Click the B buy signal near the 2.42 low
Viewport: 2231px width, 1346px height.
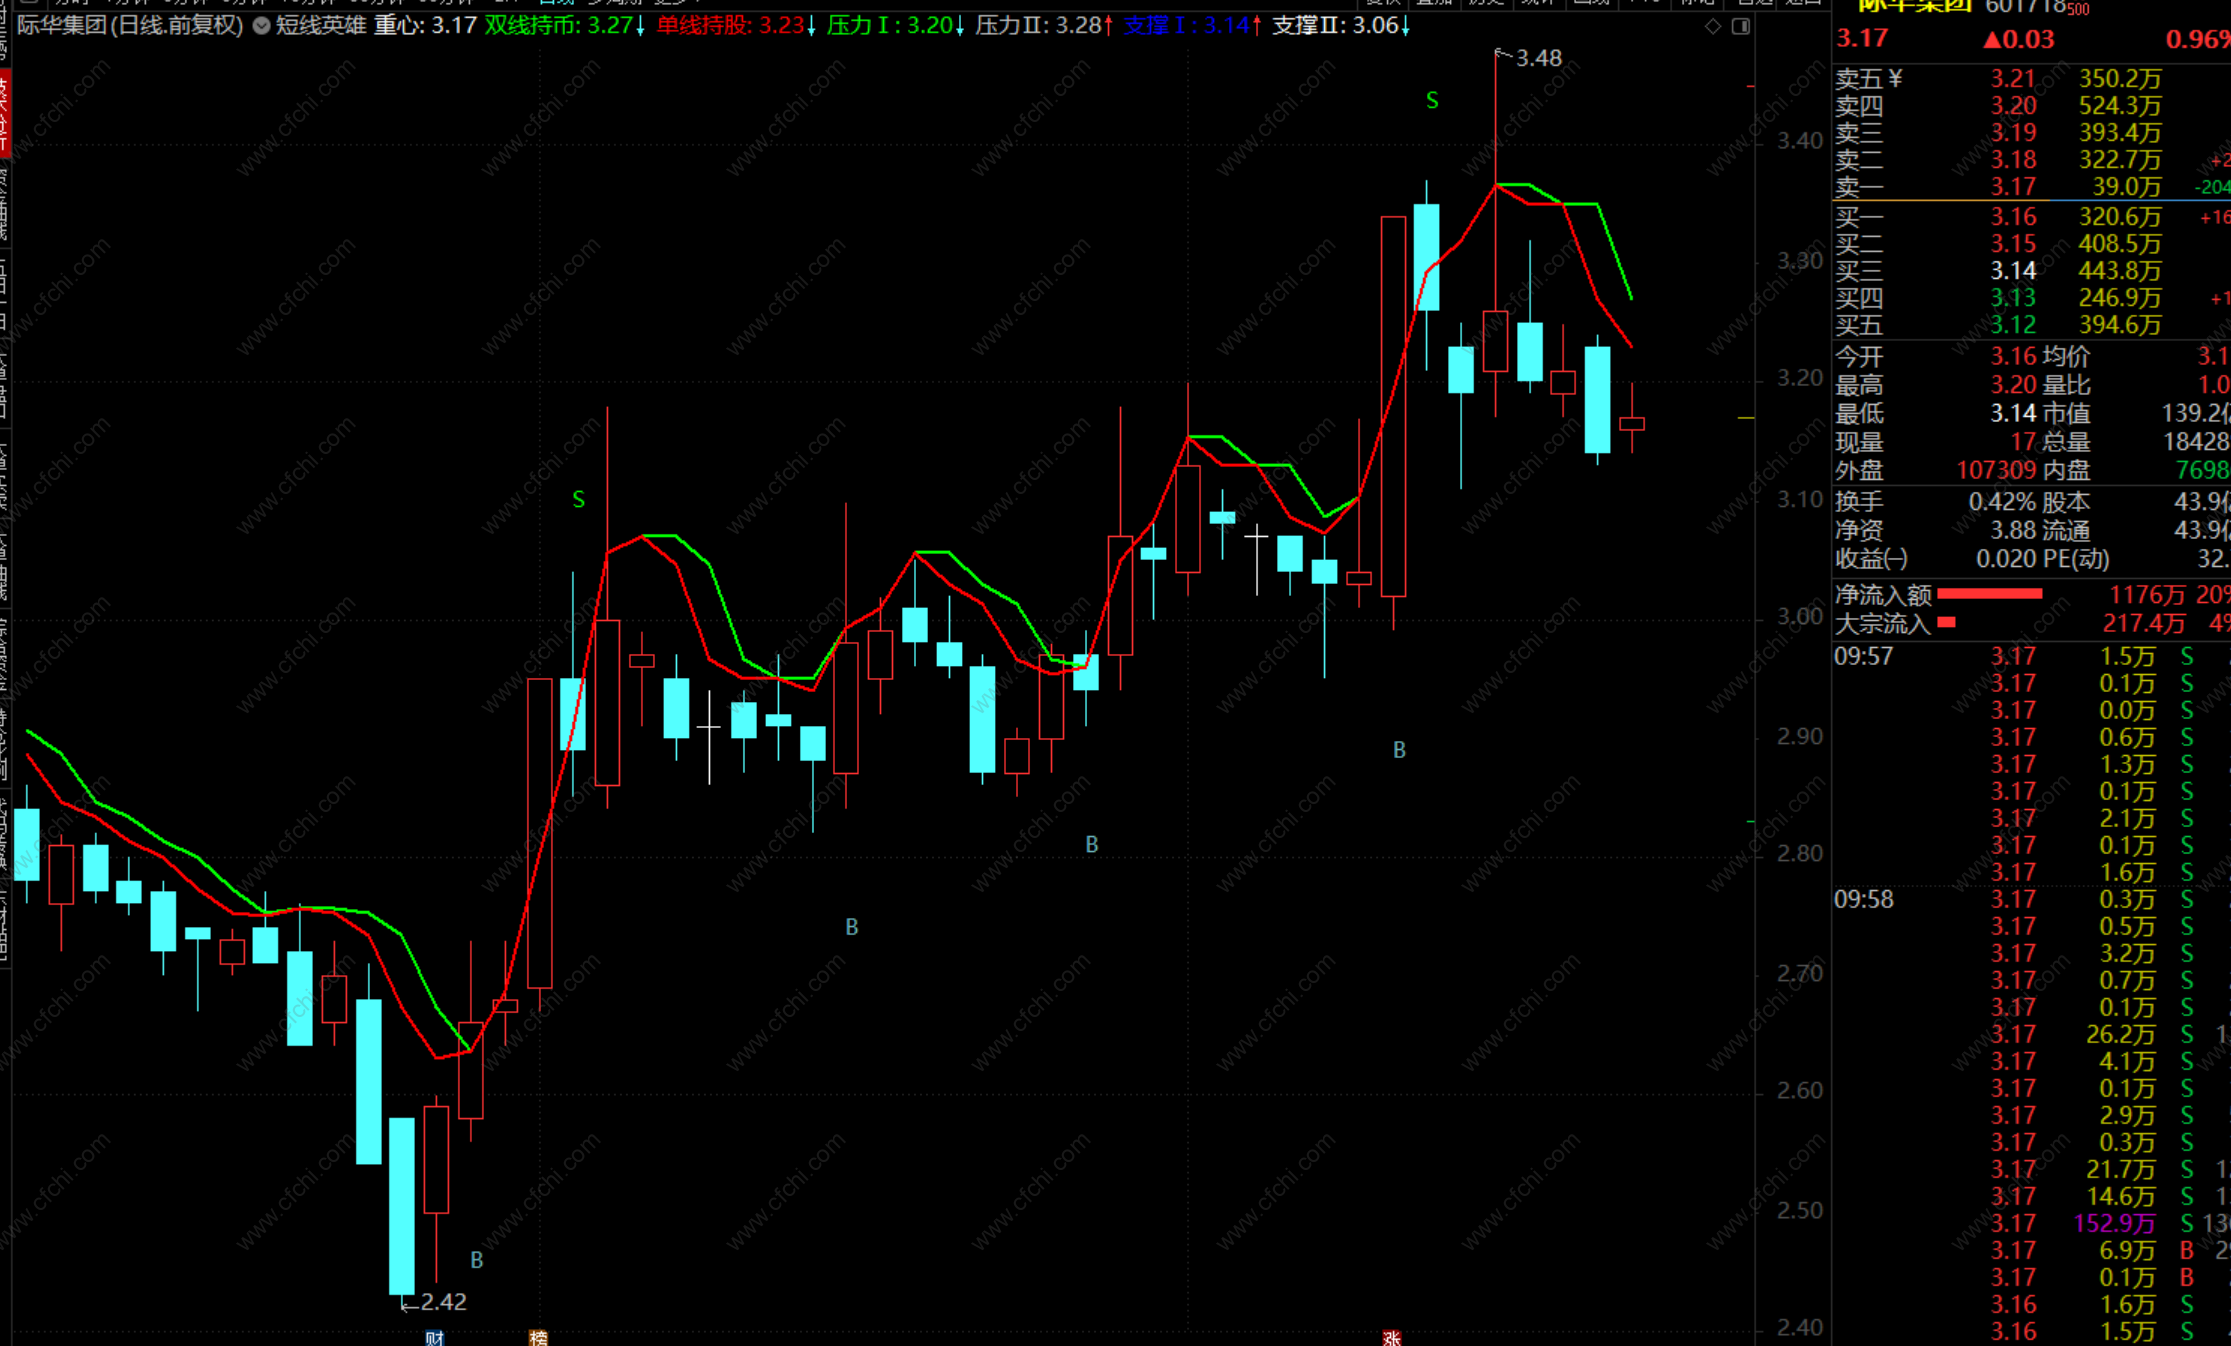tap(476, 1260)
